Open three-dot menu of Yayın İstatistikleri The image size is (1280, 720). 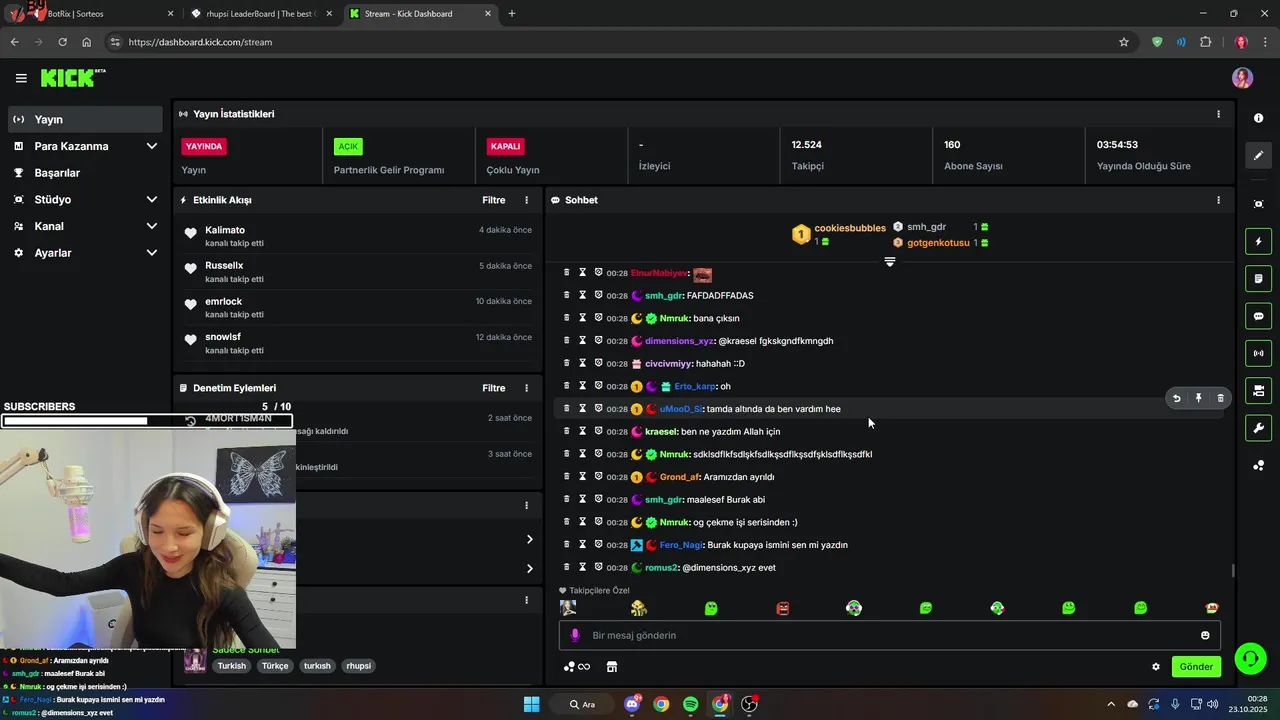1218,114
